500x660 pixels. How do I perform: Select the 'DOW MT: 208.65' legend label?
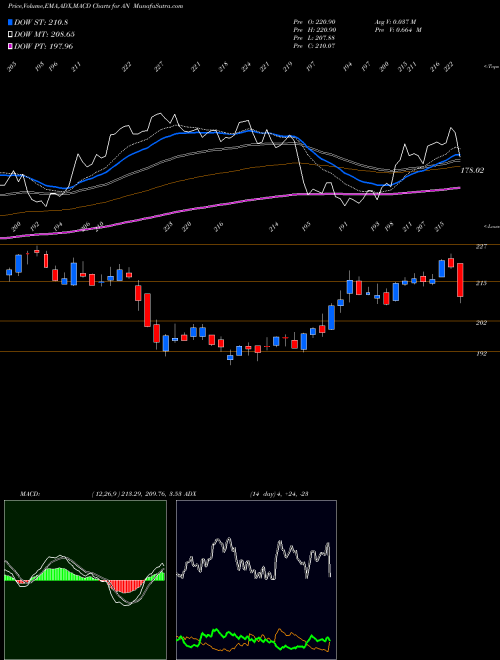click(x=45, y=34)
